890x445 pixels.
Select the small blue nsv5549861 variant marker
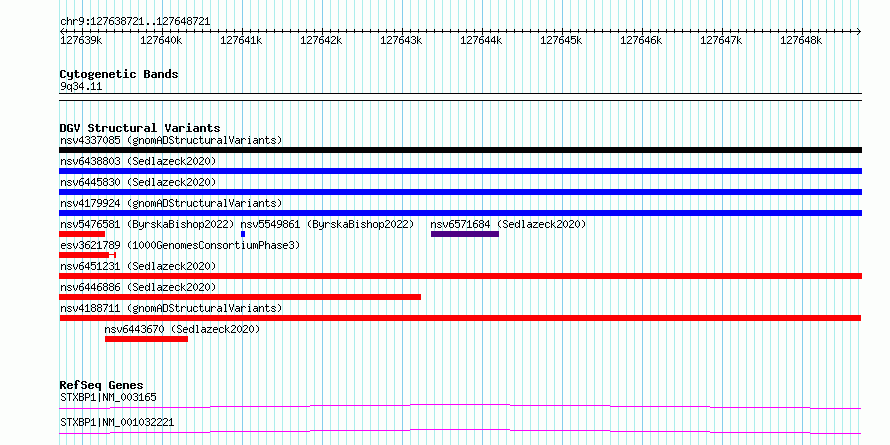tap(243, 234)
